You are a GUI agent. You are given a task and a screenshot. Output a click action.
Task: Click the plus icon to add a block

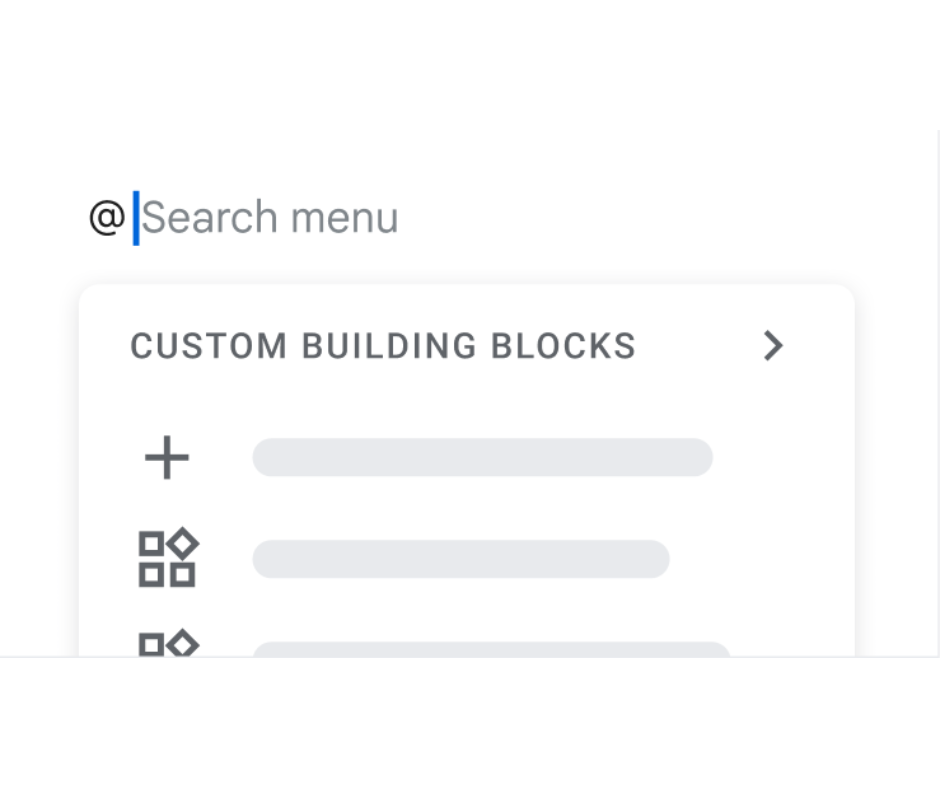pos(167,458)
